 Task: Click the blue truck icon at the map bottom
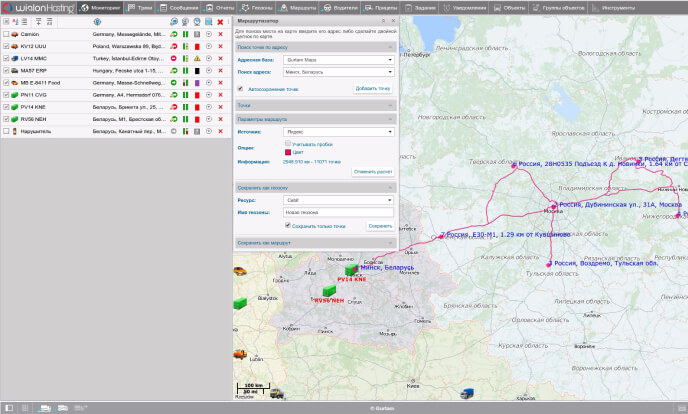click(467, 393)
